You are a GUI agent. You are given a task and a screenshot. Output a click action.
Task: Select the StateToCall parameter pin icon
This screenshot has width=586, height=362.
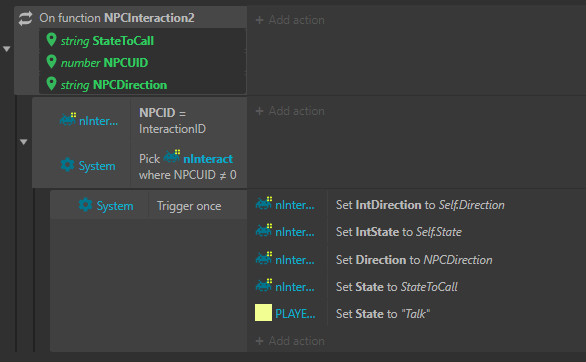[51, 40]
